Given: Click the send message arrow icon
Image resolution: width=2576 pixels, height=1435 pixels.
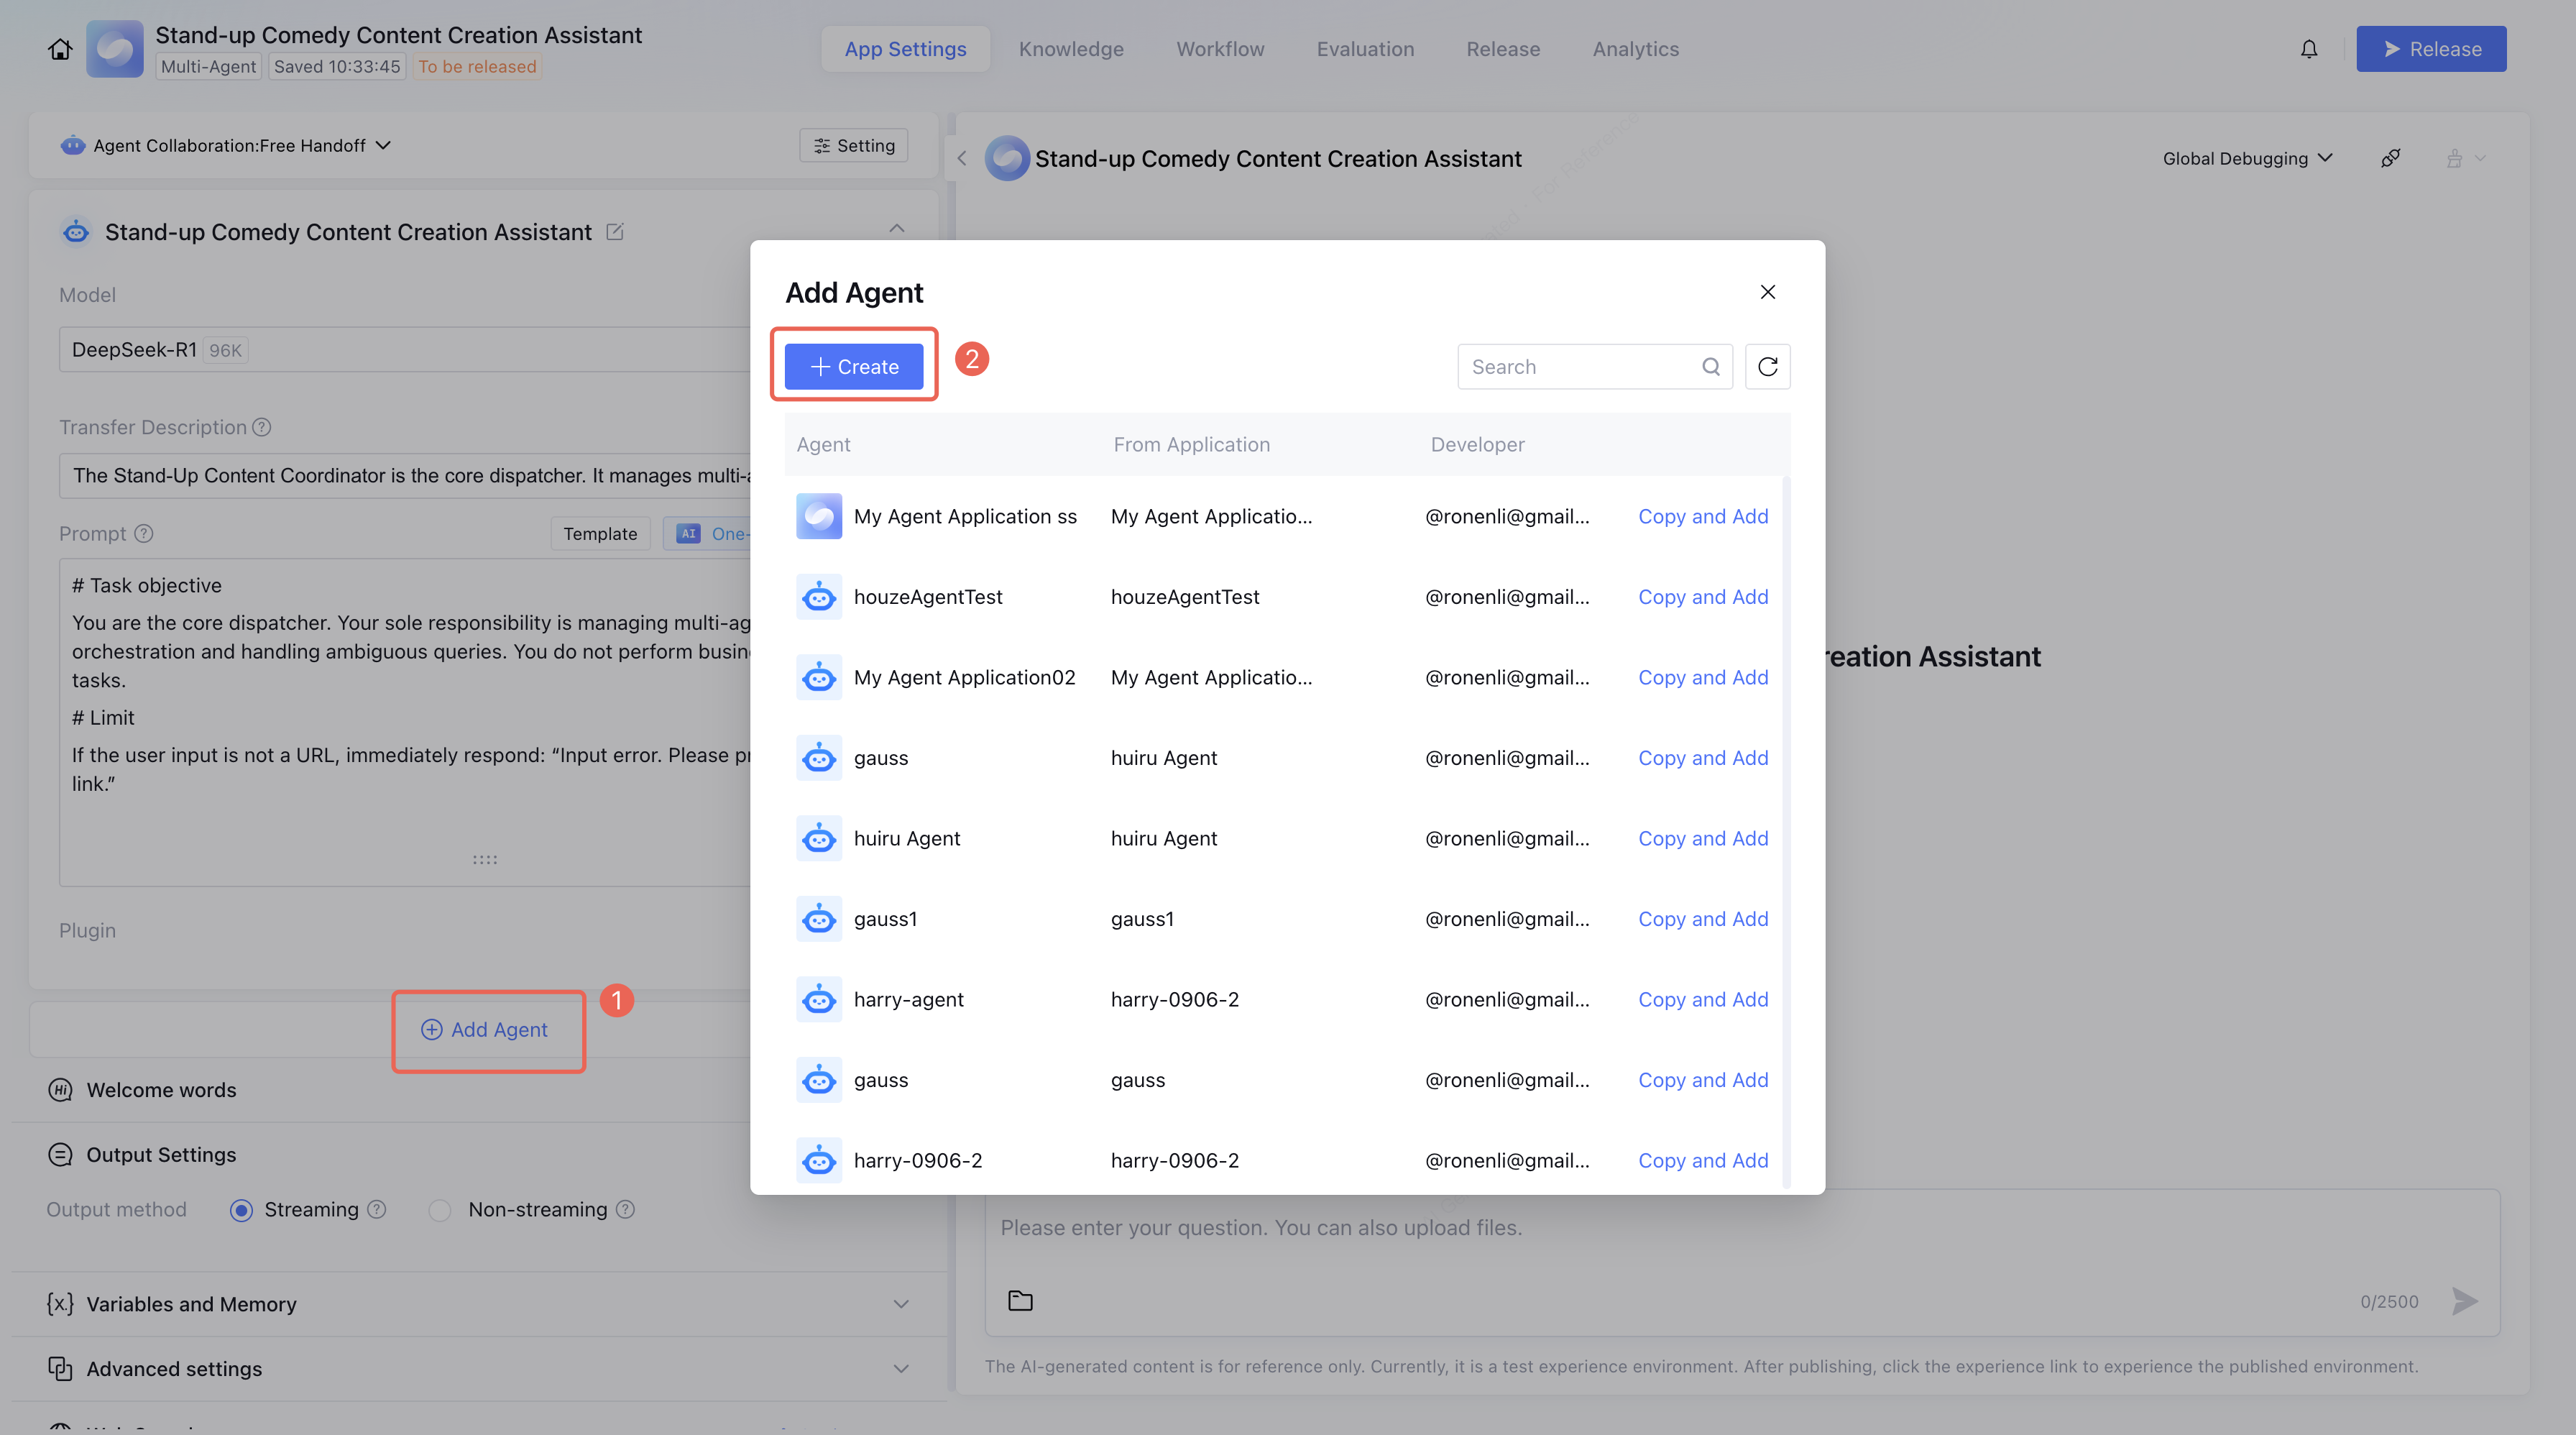Looking at the screenshot, I should (x=2465, y=1301).
